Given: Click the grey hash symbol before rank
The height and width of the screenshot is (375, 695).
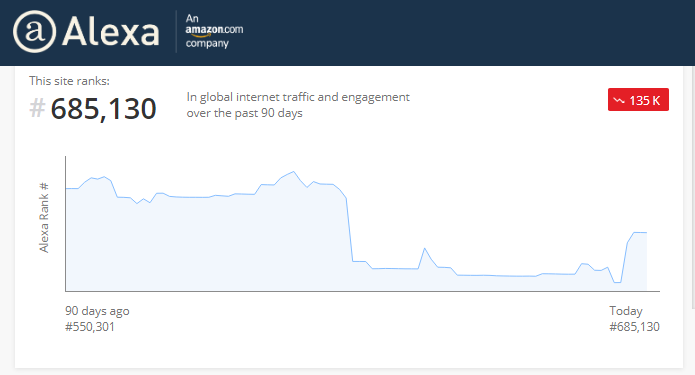Looking at the screenshot, I should pyautogui.click(x=37, y=108).
